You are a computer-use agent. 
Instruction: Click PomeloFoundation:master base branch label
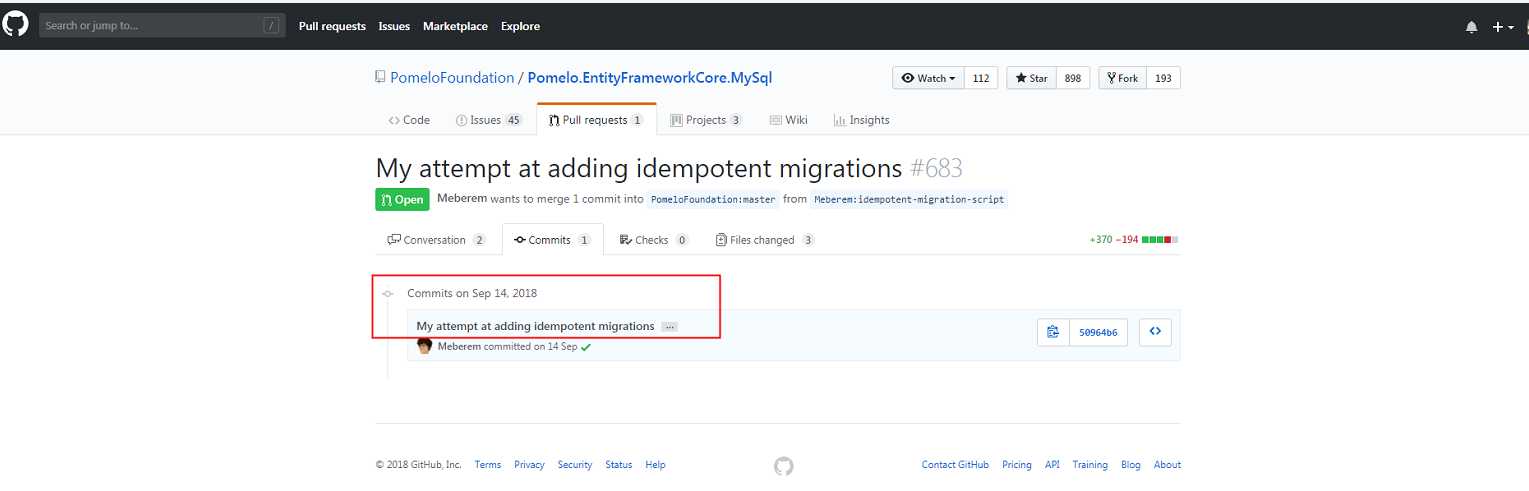713,199
